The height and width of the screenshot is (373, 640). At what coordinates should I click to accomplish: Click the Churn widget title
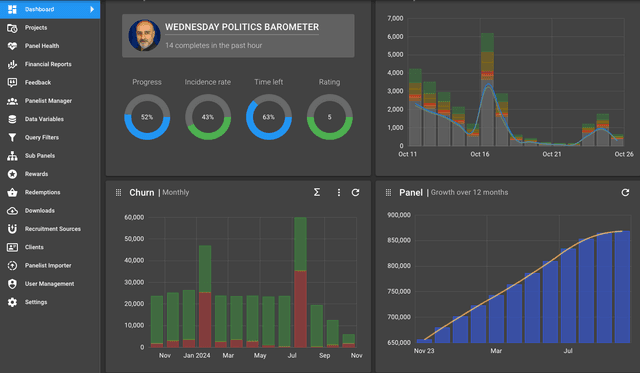pyautogui.click(x=142, y=192)
